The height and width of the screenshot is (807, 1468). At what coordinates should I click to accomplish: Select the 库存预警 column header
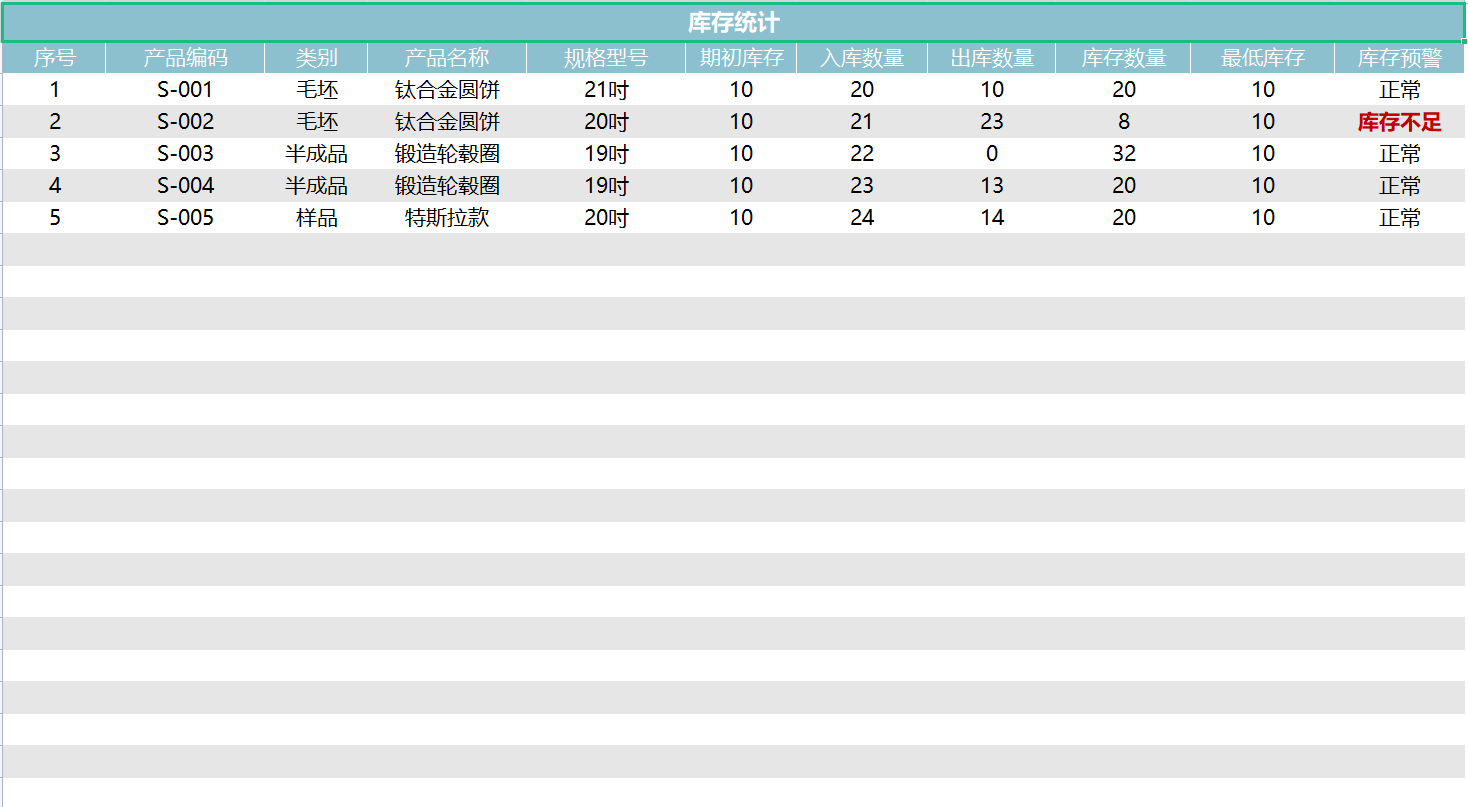point(1400,58)
